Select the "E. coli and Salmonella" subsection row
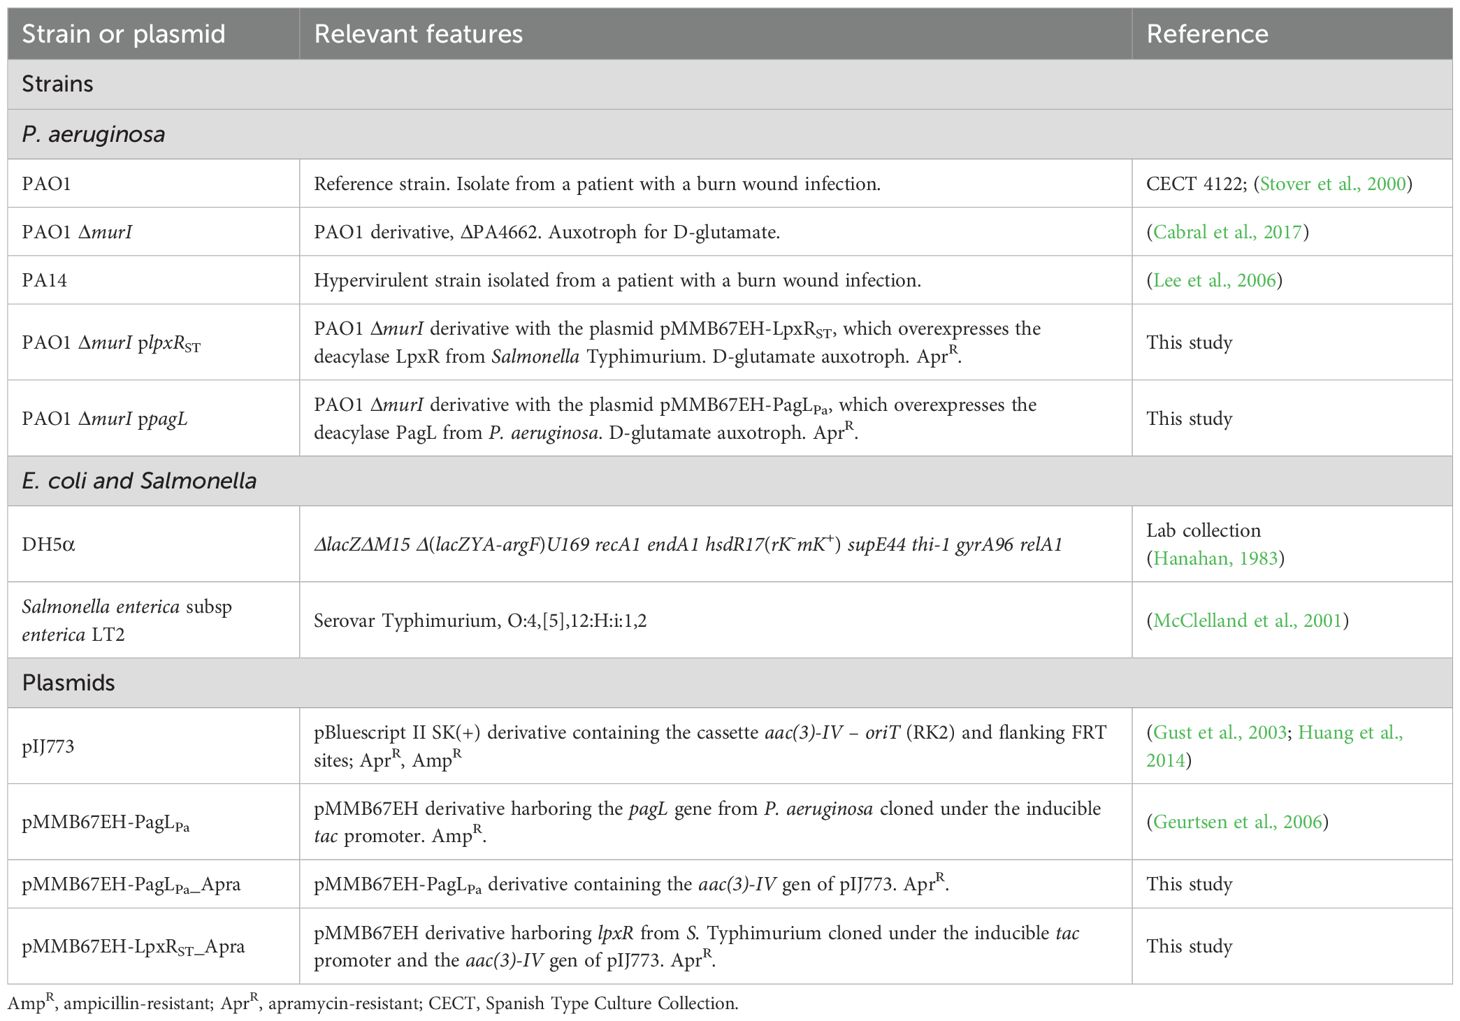The height and width of the screenshot is (1021, 1460). tap(139, 481)
